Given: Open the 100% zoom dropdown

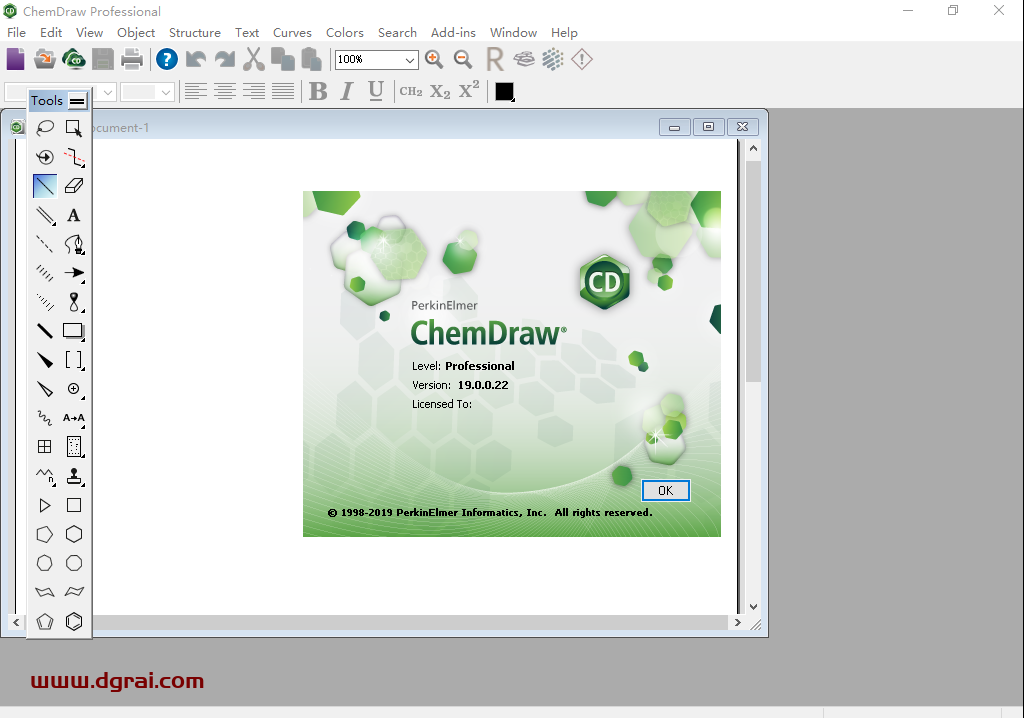Looking at the screenshot, I should click(409, 60).
